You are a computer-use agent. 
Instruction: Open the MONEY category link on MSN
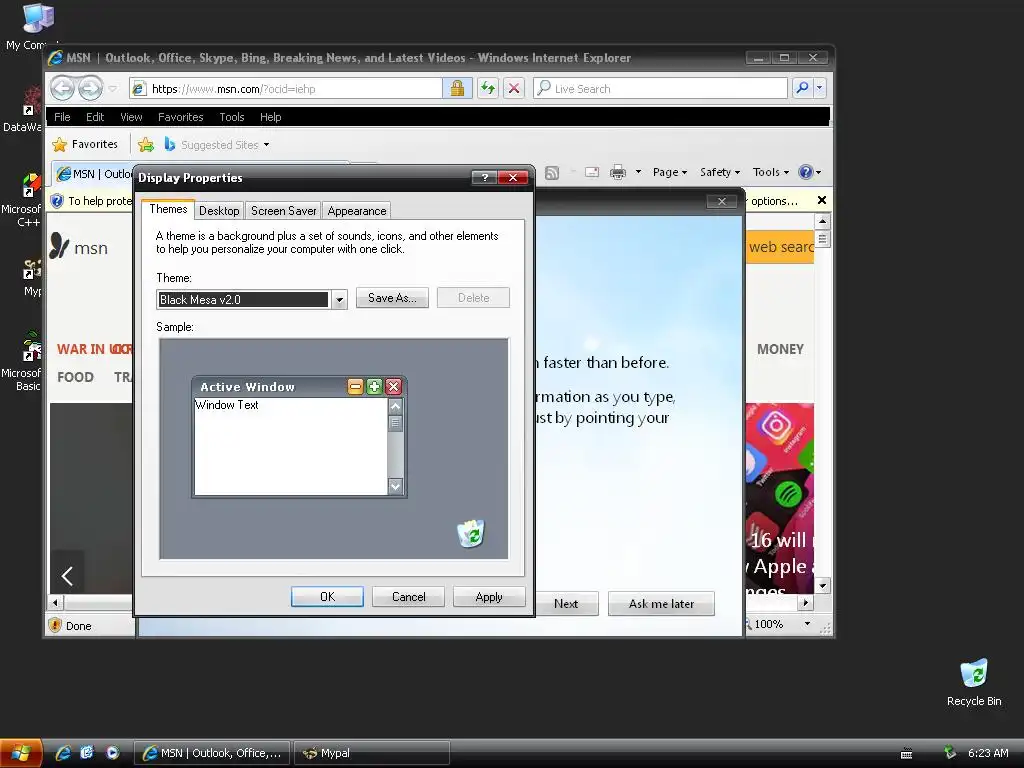pos(780,349)
